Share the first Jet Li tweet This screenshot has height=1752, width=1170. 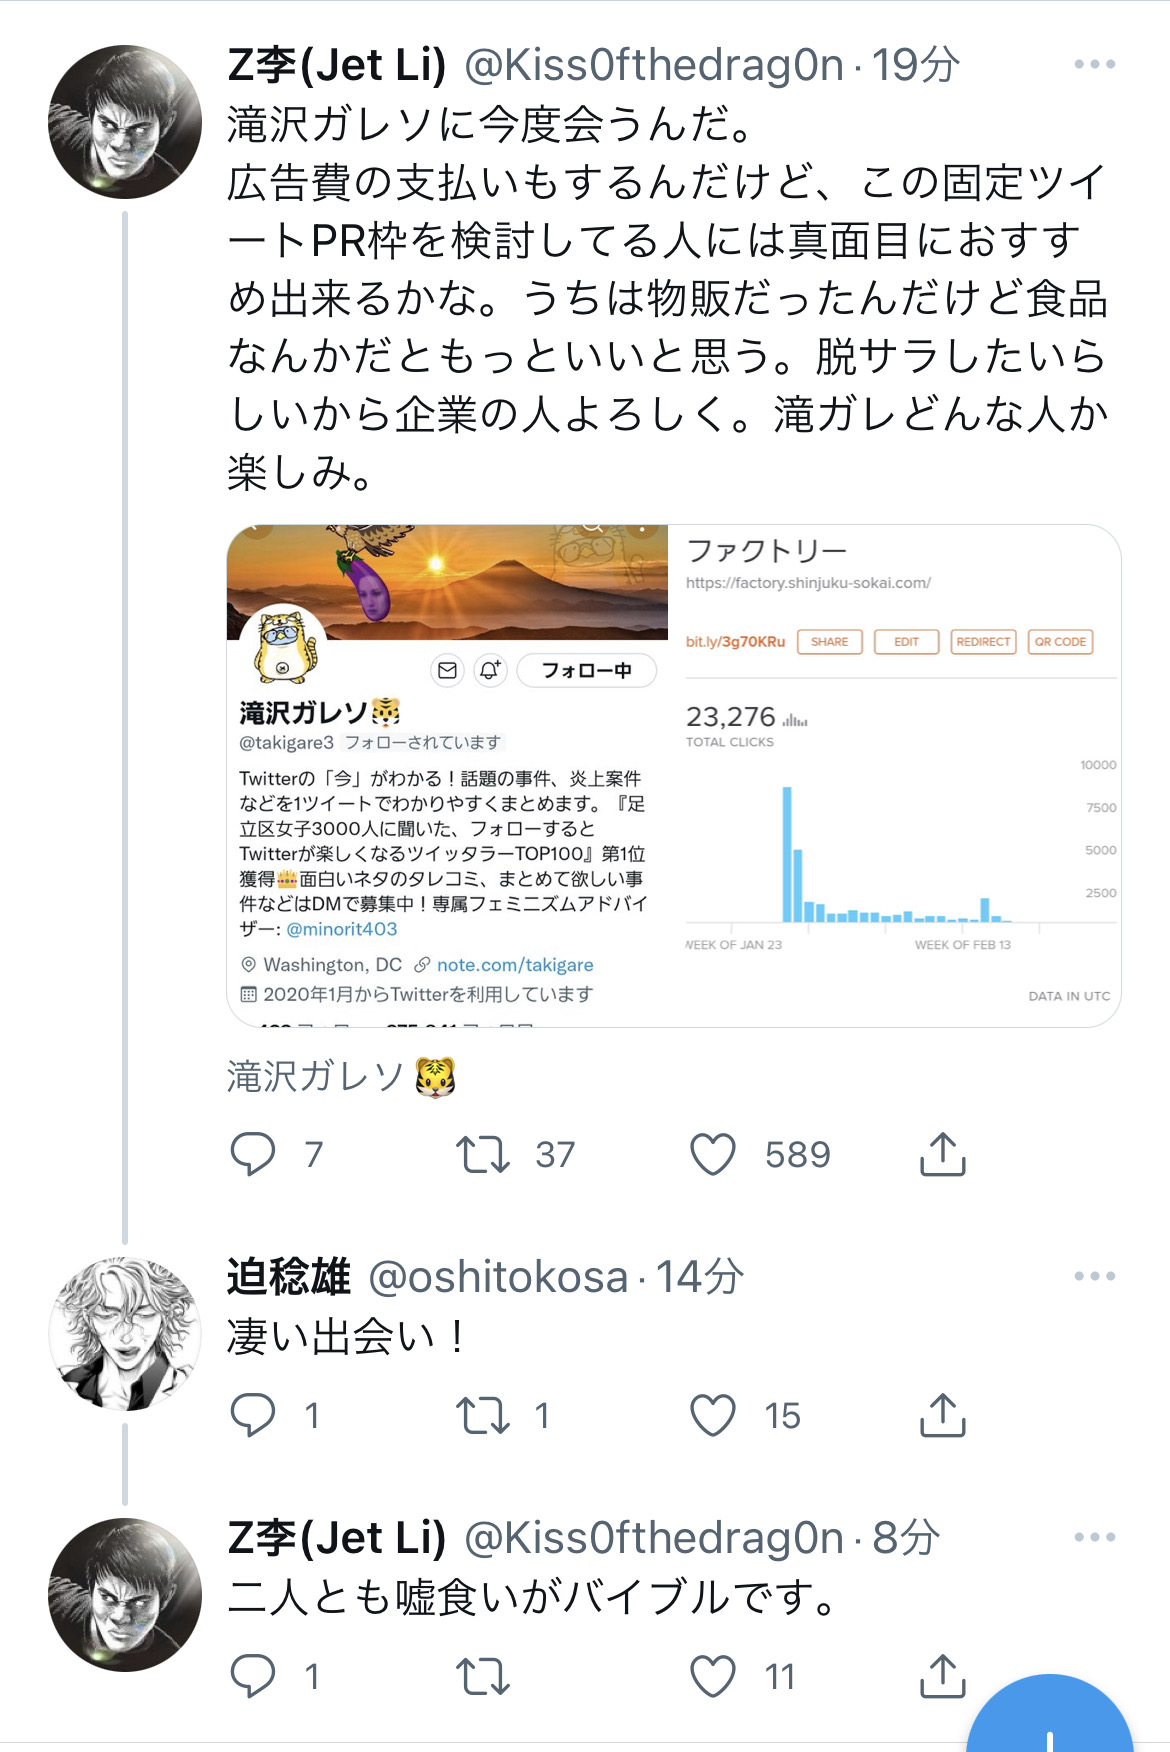(942, 1154)
